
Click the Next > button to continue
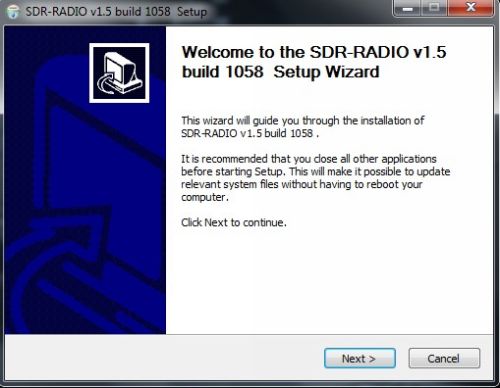[360, 358]
